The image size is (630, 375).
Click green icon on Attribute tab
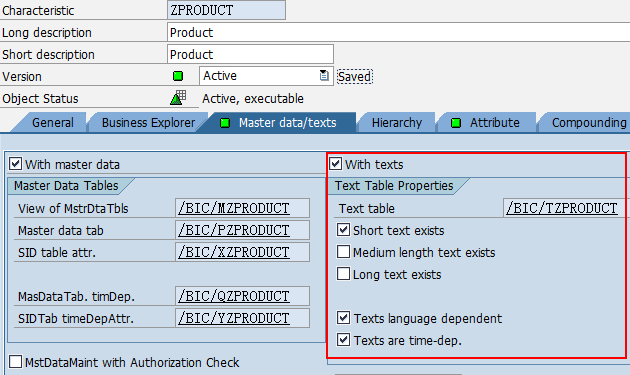click(456, 123)
